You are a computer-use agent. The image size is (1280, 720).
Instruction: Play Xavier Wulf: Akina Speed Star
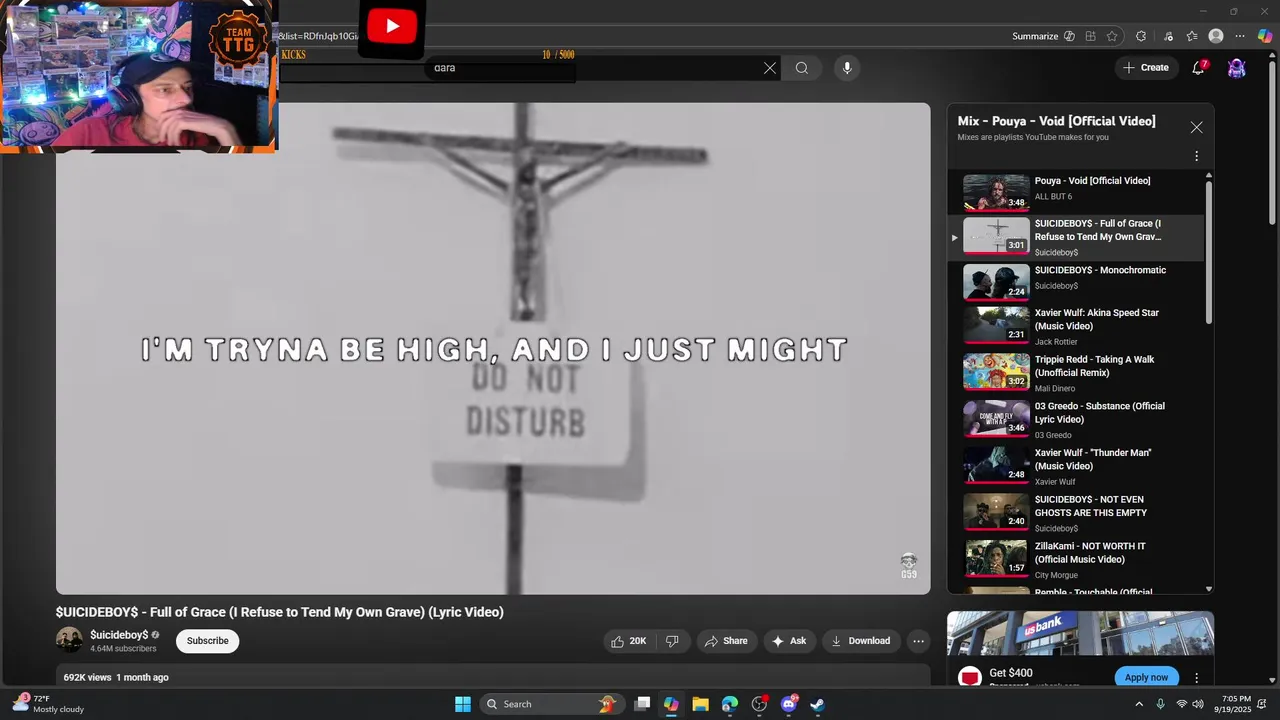click(x=1078, y=326)
